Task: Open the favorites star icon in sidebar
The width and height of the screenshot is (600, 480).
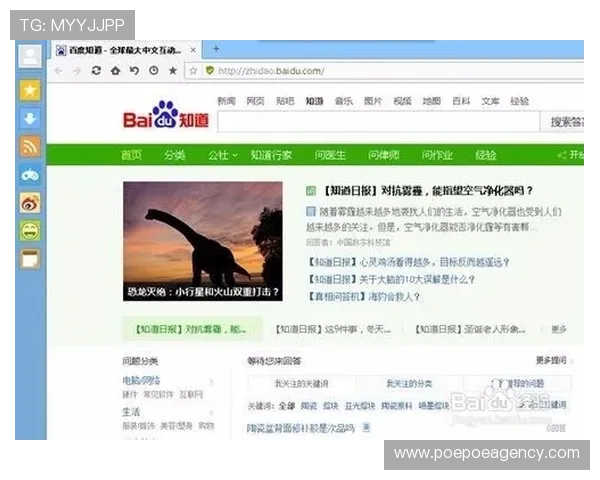Action: click(x=30, y=91)
